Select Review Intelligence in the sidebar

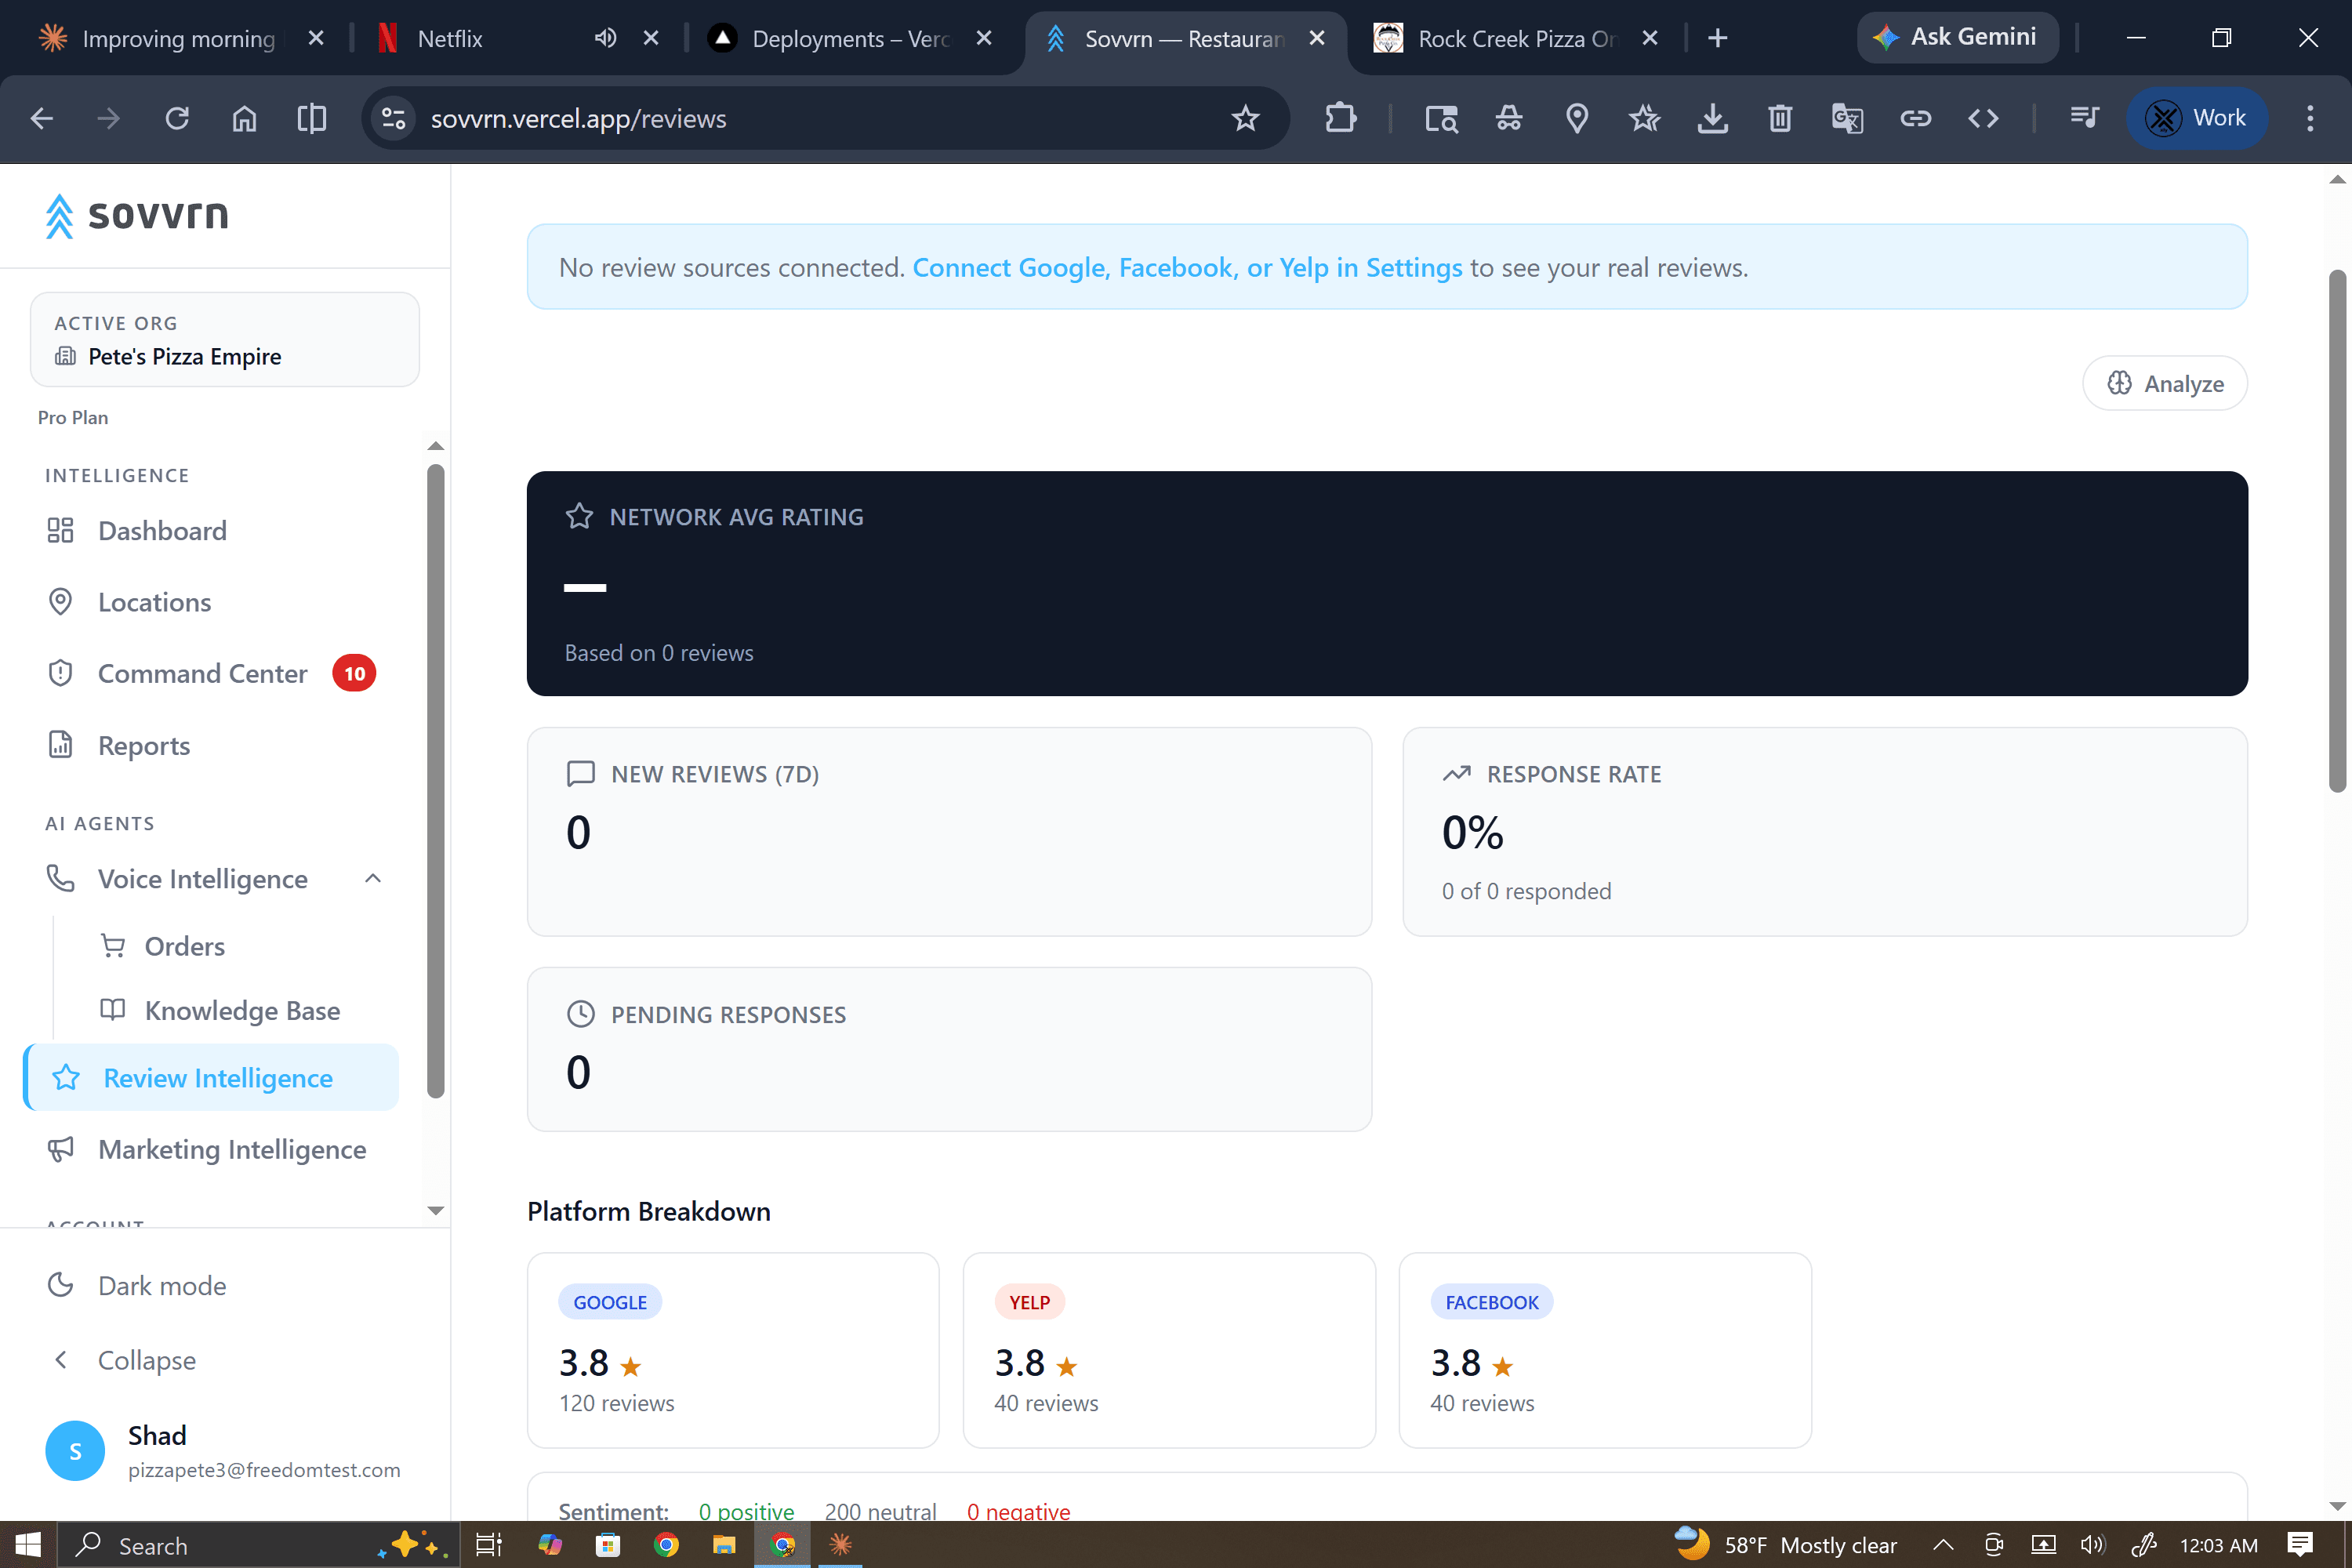coord(218,1077)
